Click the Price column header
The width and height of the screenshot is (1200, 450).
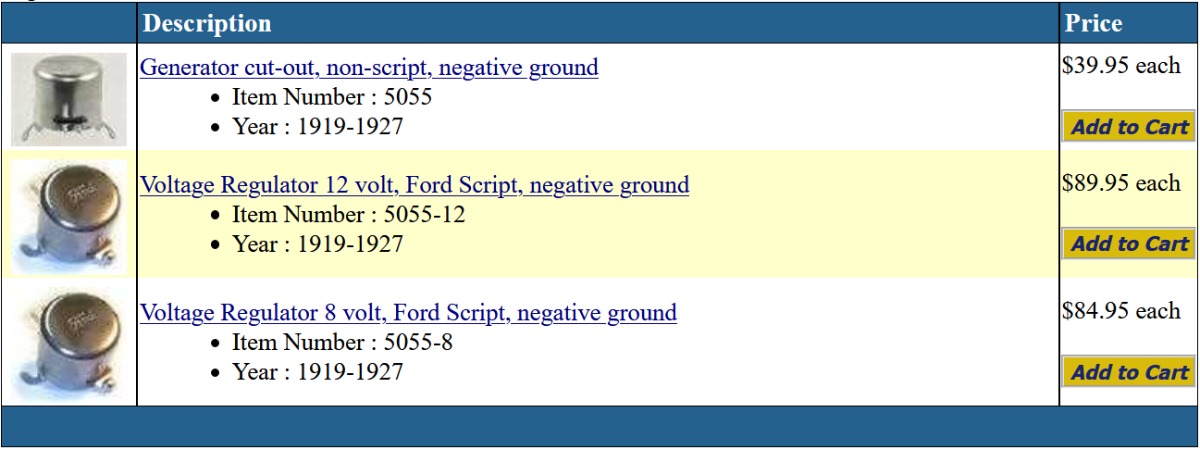[1093, 23]
